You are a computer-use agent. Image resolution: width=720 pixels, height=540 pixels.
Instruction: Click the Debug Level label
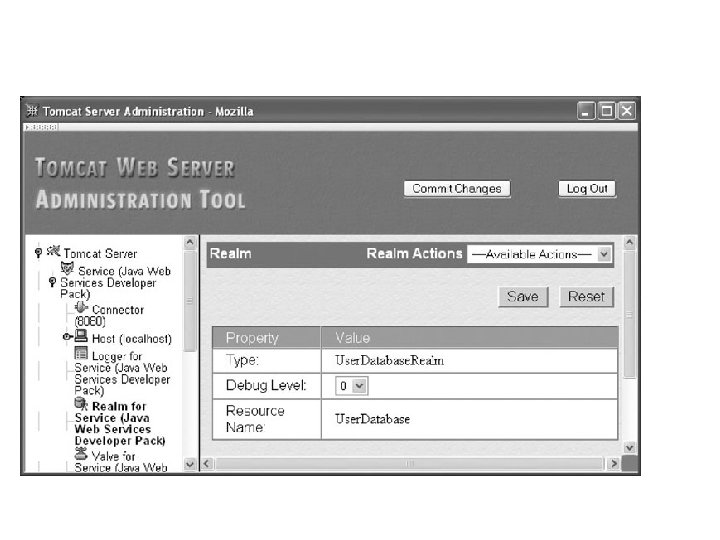(x=266, y=385)
